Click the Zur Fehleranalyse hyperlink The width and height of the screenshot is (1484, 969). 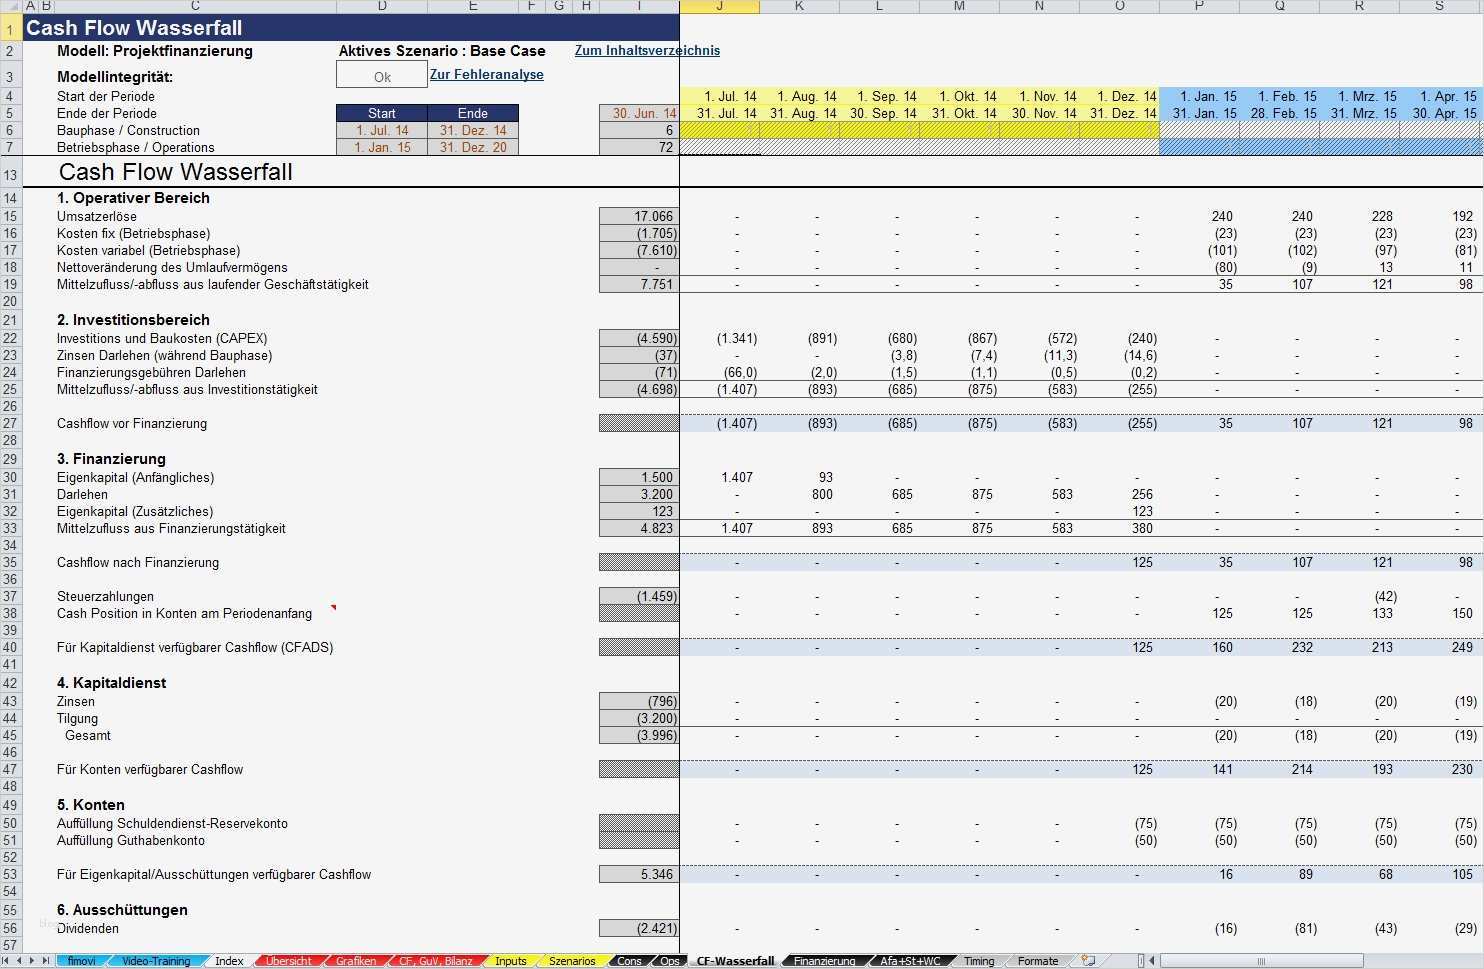pyautogui.click(x=486, y=74)
